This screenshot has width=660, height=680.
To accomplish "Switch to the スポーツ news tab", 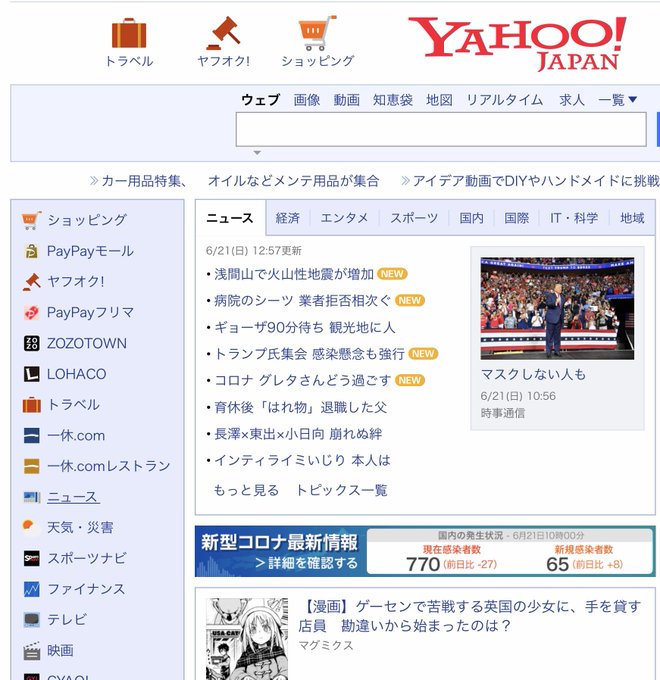I will click(414, 218).
